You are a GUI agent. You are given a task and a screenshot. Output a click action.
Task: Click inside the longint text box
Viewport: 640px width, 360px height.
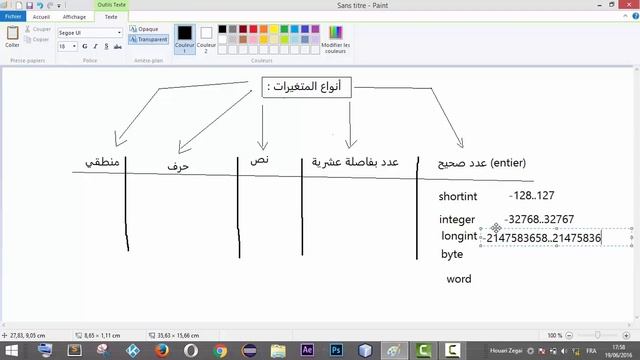point(556,237)
